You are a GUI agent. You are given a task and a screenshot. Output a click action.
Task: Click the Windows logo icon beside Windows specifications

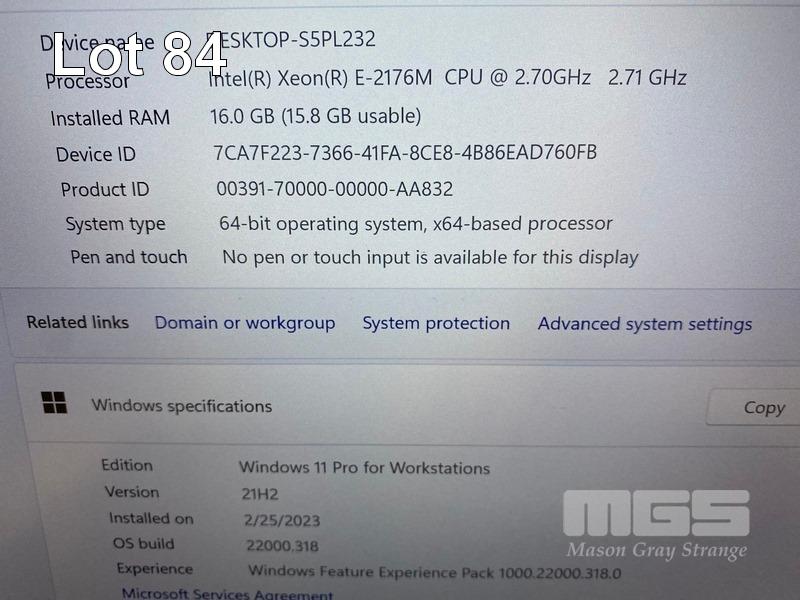[x=54, y=403]
